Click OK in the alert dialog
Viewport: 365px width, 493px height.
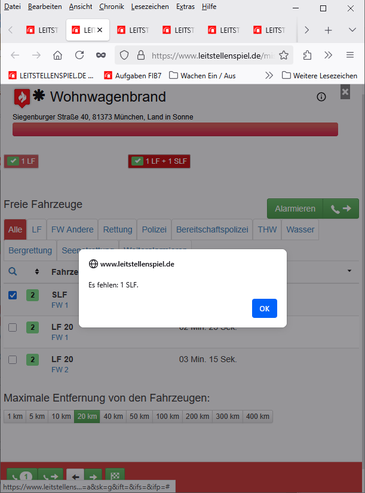point(264,308)
